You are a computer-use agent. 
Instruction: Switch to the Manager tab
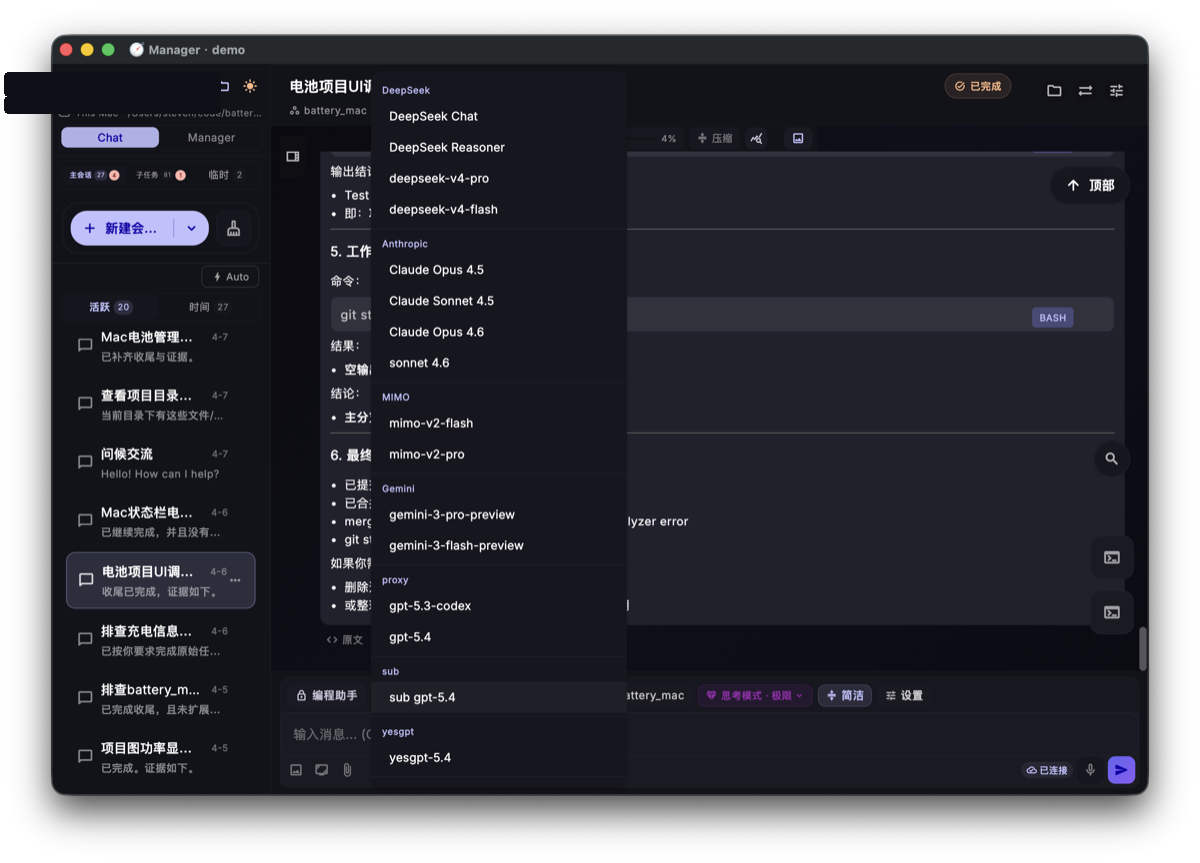(211, 138)
